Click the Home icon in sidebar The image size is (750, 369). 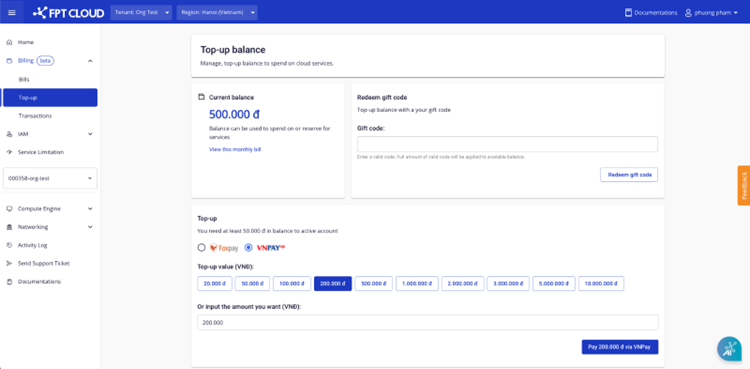tap(9, 42)
